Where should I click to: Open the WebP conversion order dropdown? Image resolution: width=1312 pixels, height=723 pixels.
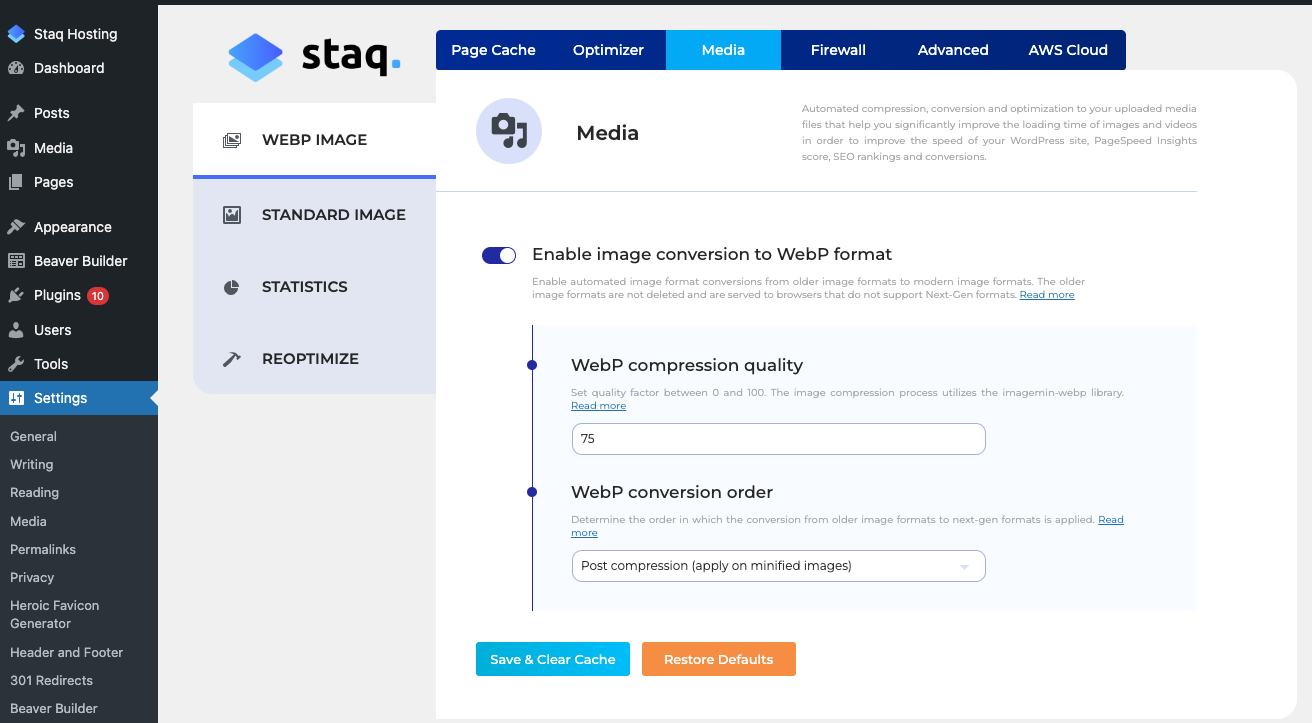click(x=778, y=565)
